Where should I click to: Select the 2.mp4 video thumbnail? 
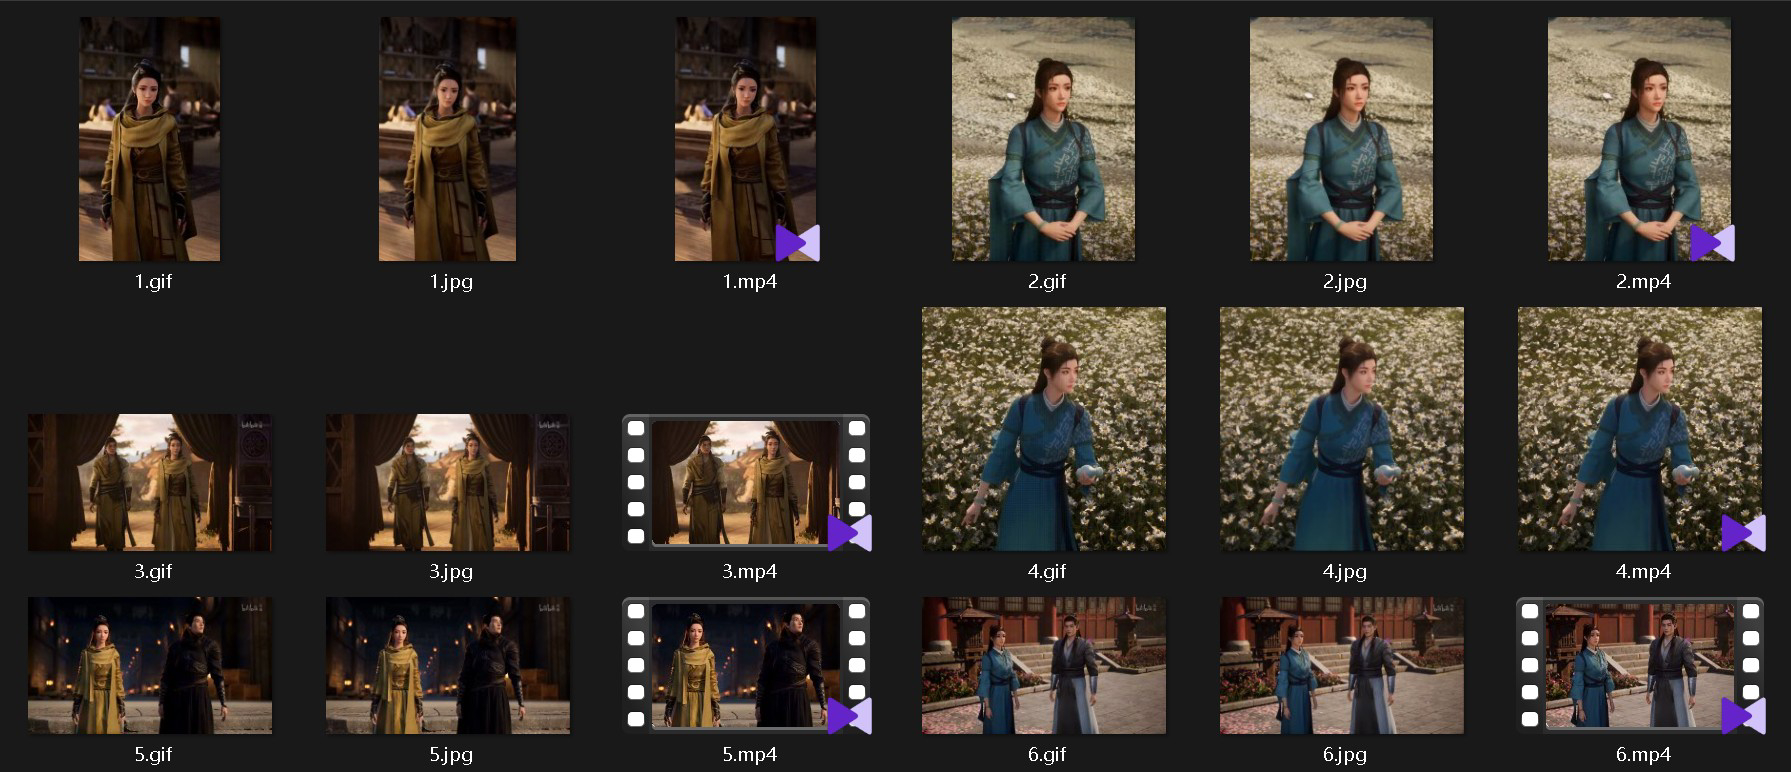(x=1639, y=139)
